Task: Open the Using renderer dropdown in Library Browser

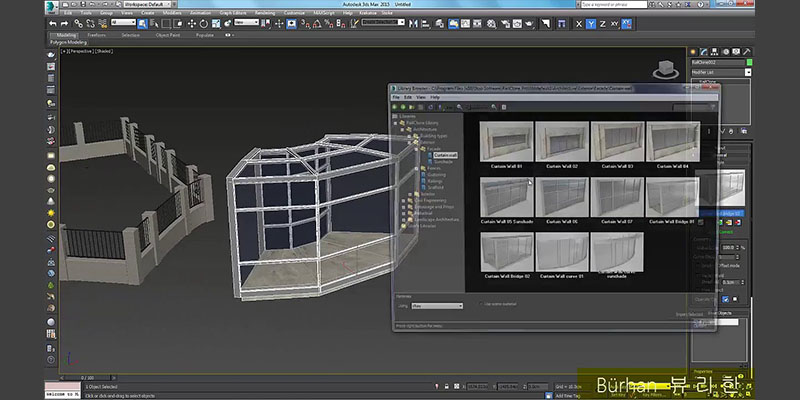Action: (437, 306)
